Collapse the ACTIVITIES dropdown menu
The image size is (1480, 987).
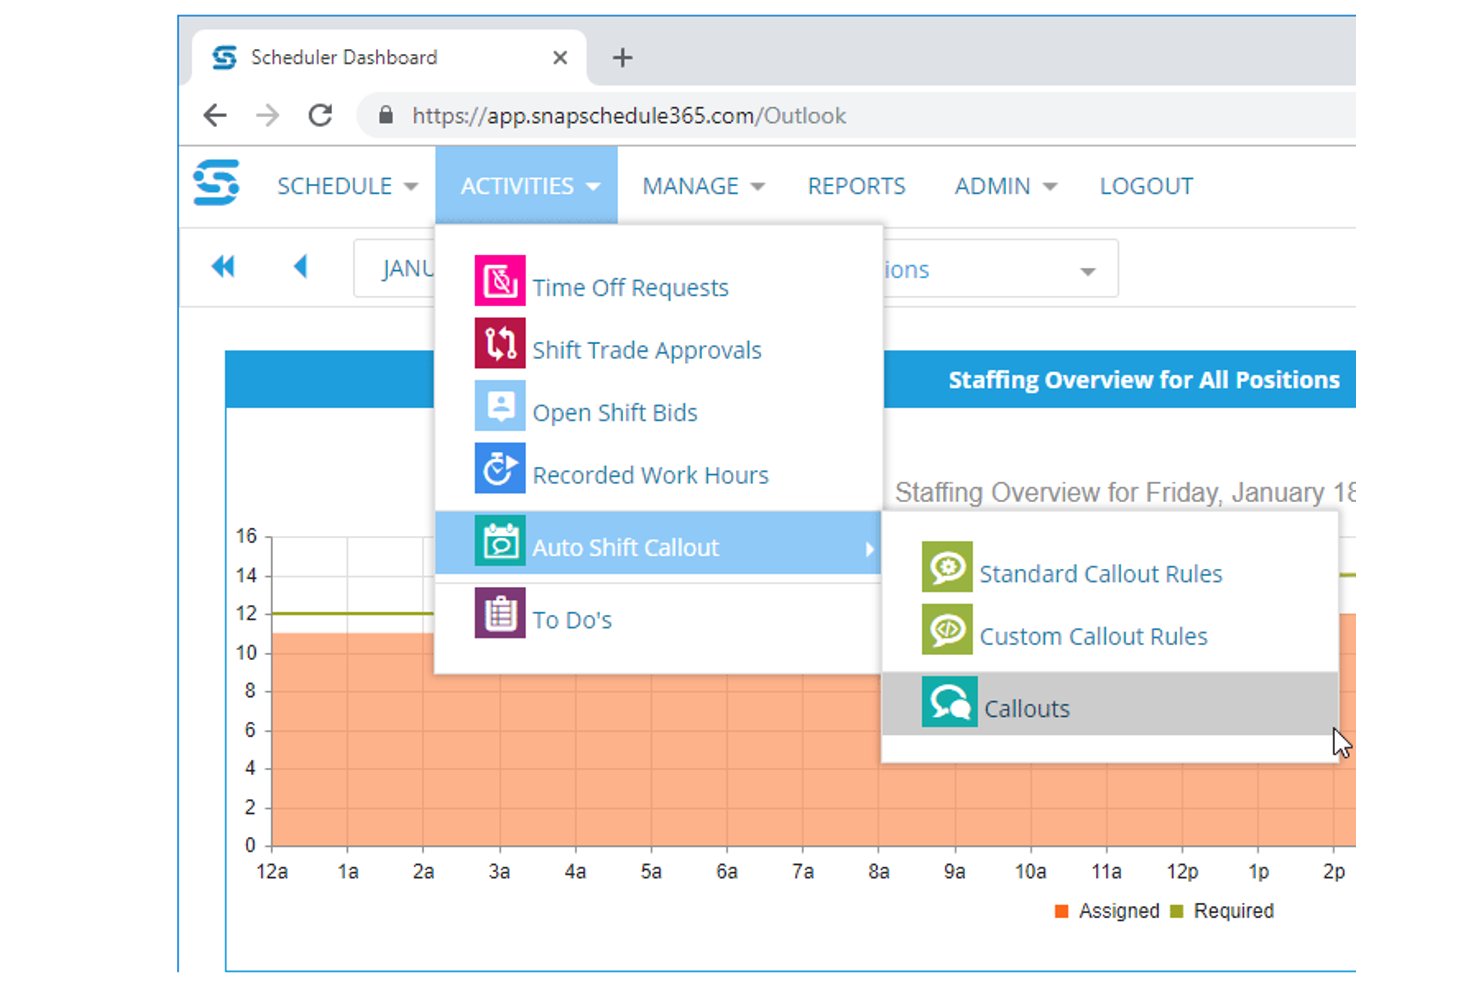click(x=526, y=186)
